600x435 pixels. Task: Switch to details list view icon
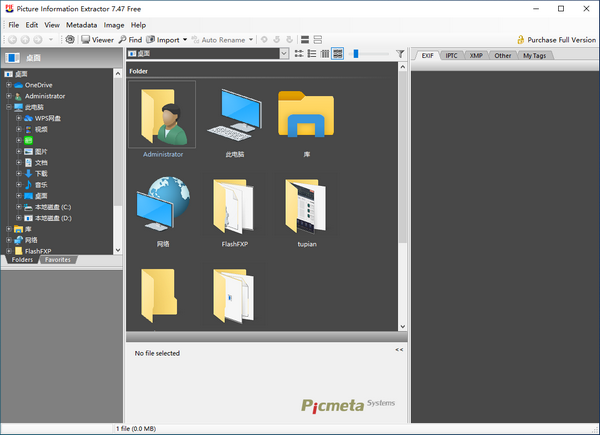tap(312, 53)
